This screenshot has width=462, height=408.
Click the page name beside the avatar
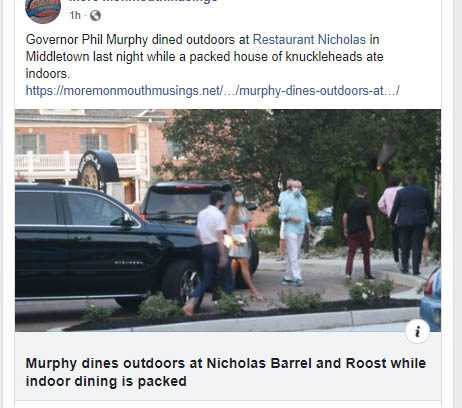click(143, 1)
